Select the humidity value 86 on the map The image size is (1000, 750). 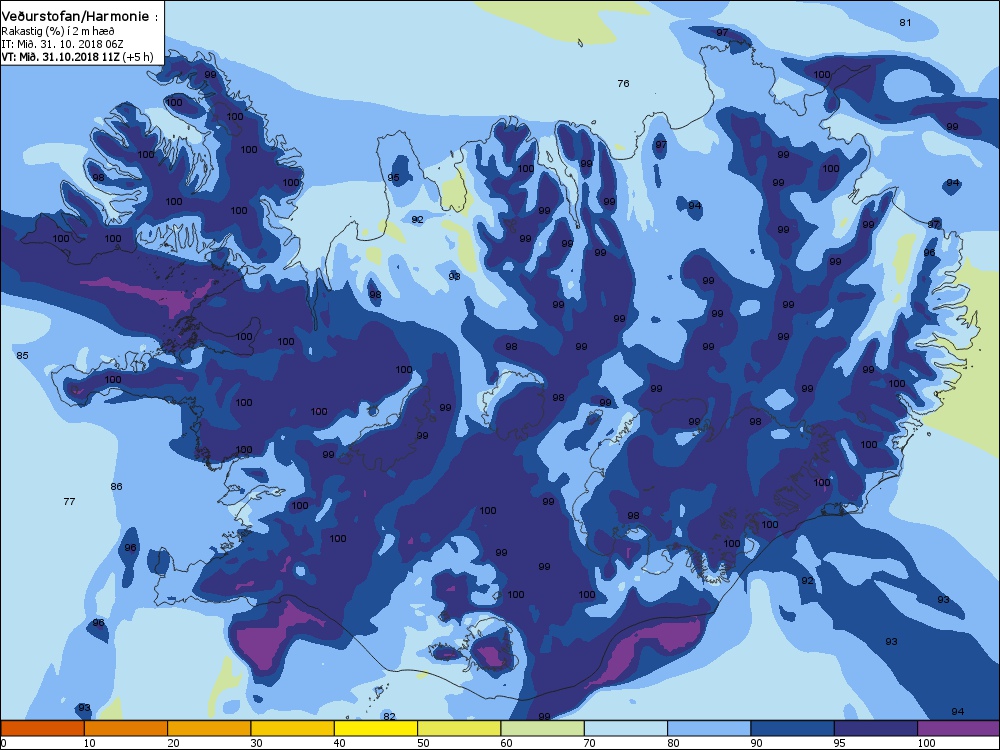click(x=116, y=487)
